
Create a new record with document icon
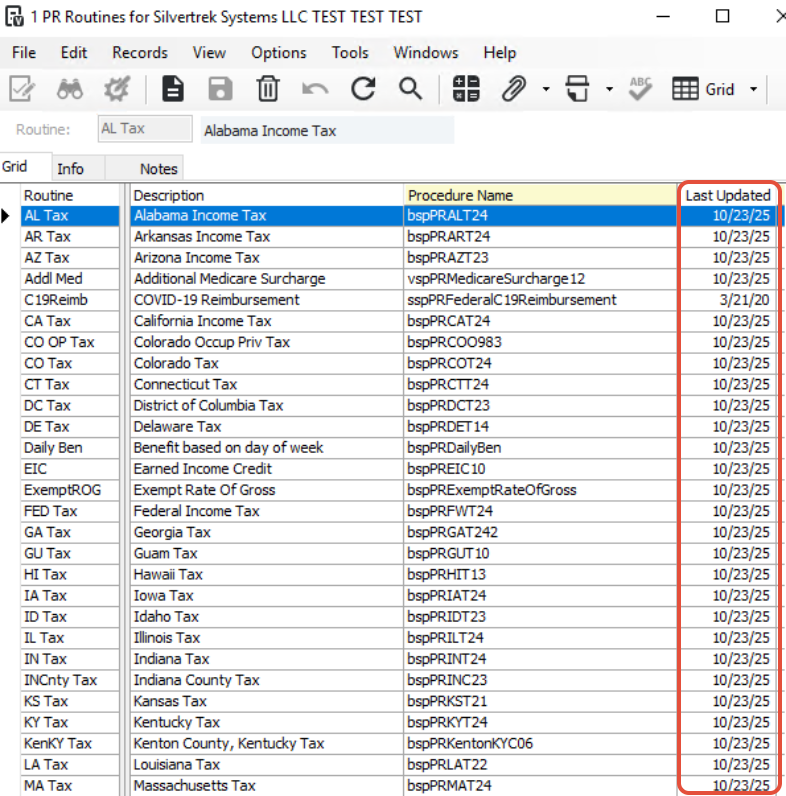coord(173,89)
